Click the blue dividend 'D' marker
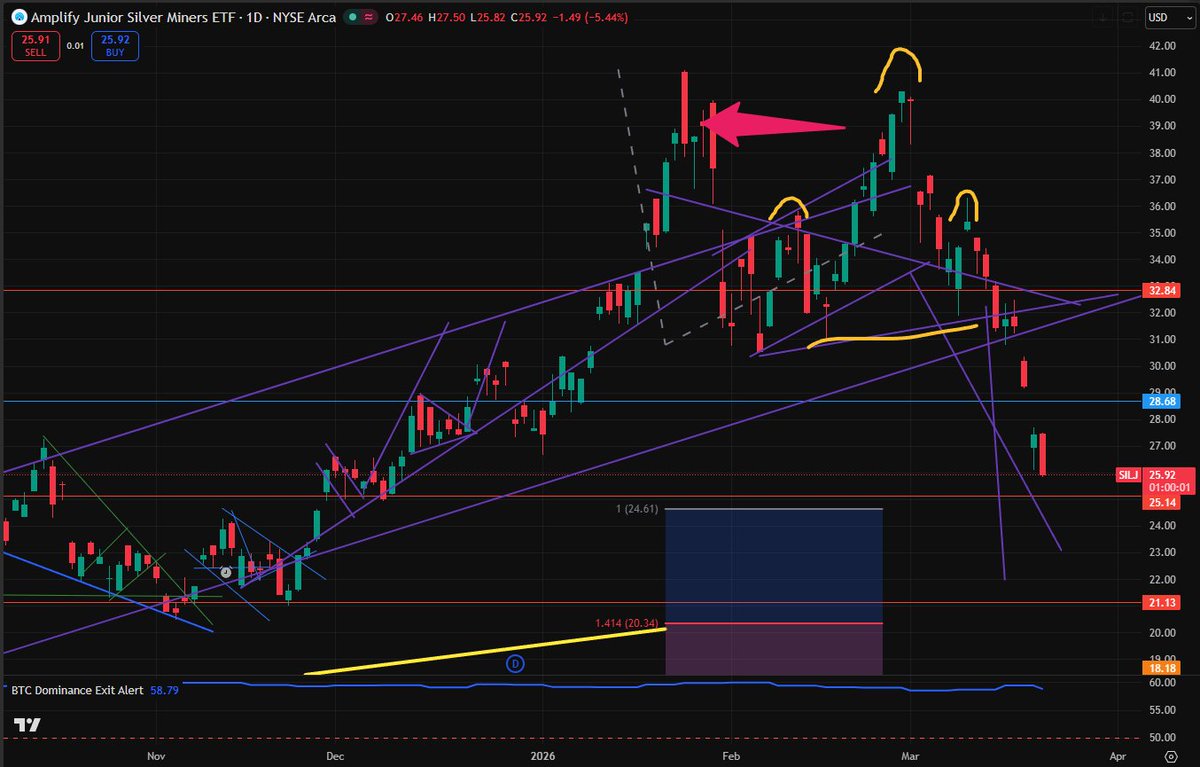Viewport: 1200px width, 767px height. [x=516, y=662]
